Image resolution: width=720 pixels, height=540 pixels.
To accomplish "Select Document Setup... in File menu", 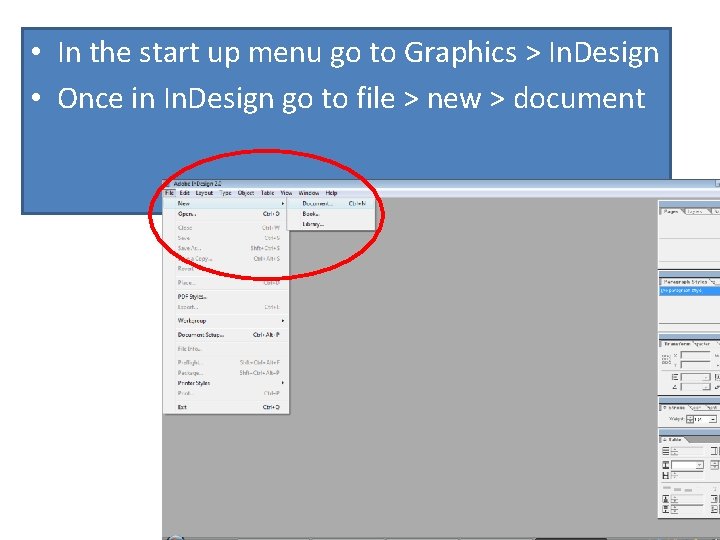I will 226,335.
